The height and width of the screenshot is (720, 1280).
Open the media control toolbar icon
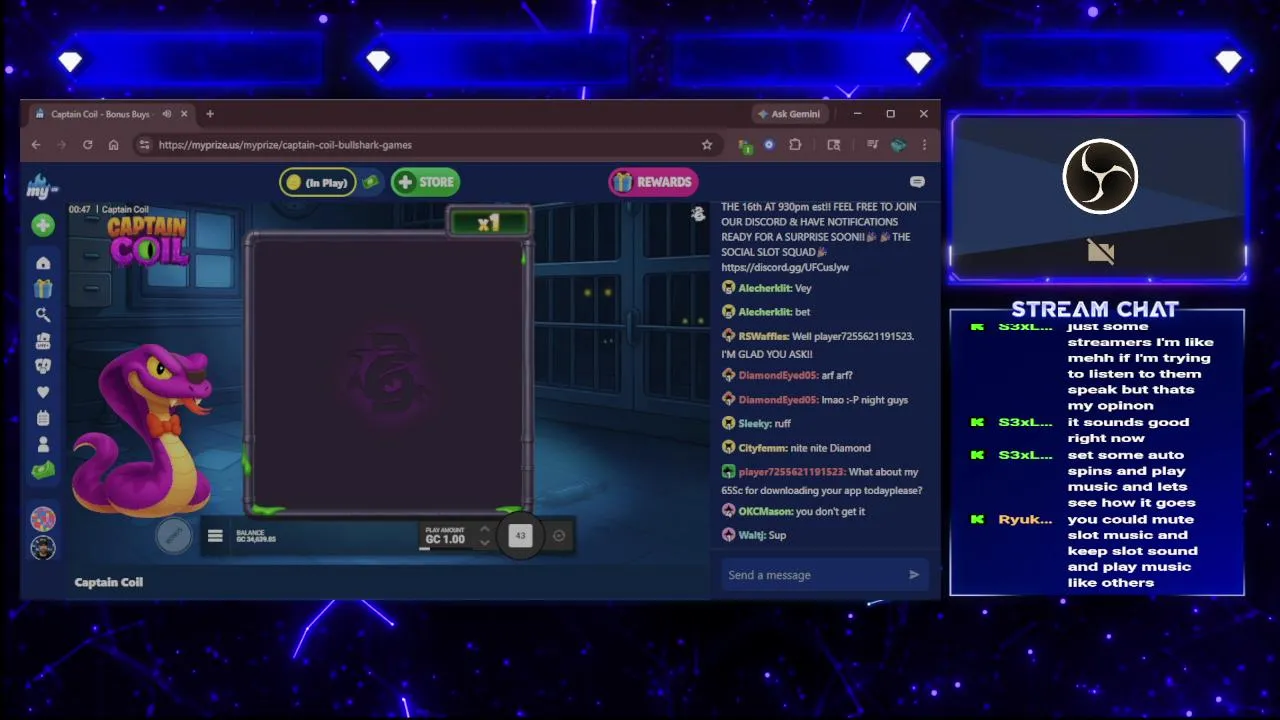tap(872, 145)
